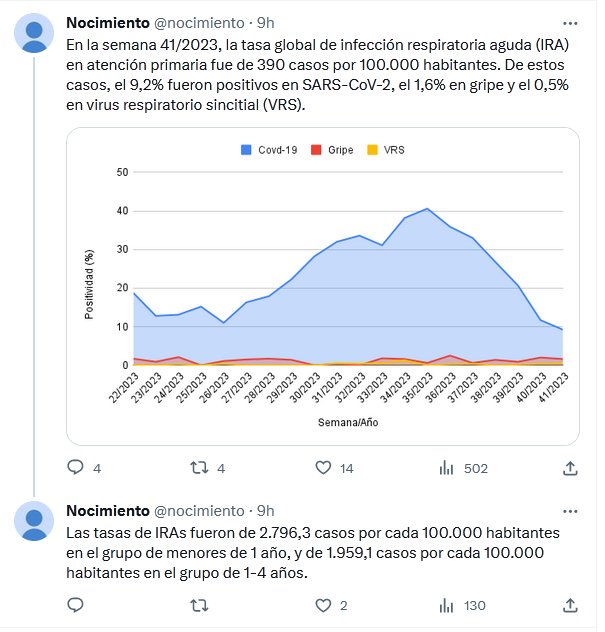Retweet the second Nocimiento tweet
Viewport: 605px width, 632px height.
(200, 604)
